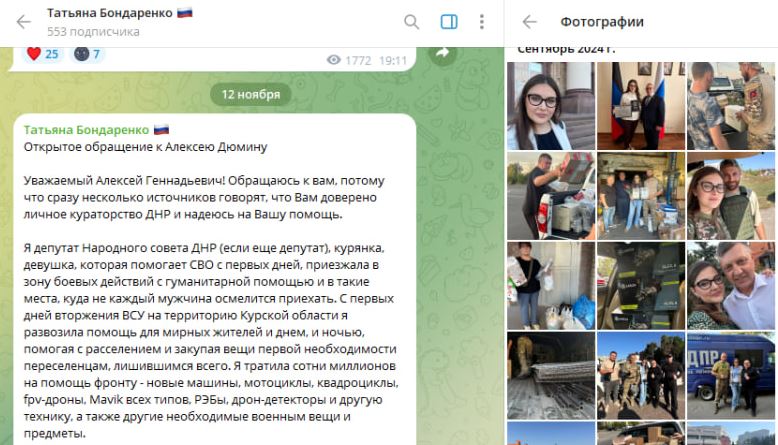Open Татьяна Бондаренко sender name in message
Image resolution: width=778 pixels, height=445 pixels.
click(86, 130)
